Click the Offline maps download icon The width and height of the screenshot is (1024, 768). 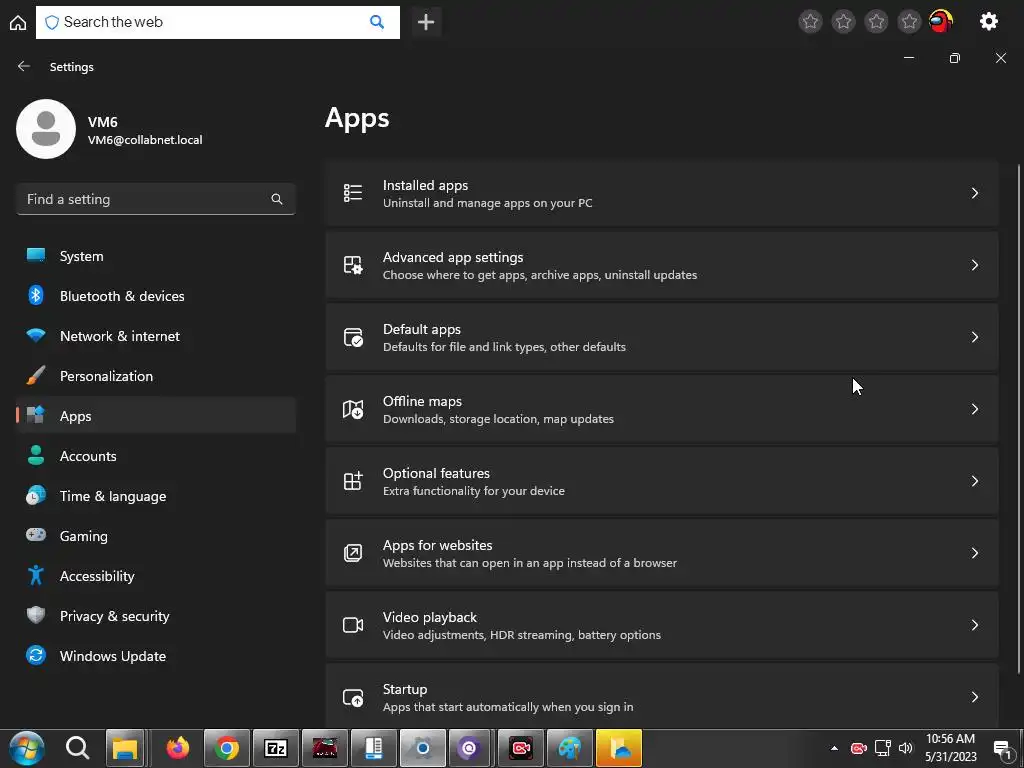[x=353, y=409]
